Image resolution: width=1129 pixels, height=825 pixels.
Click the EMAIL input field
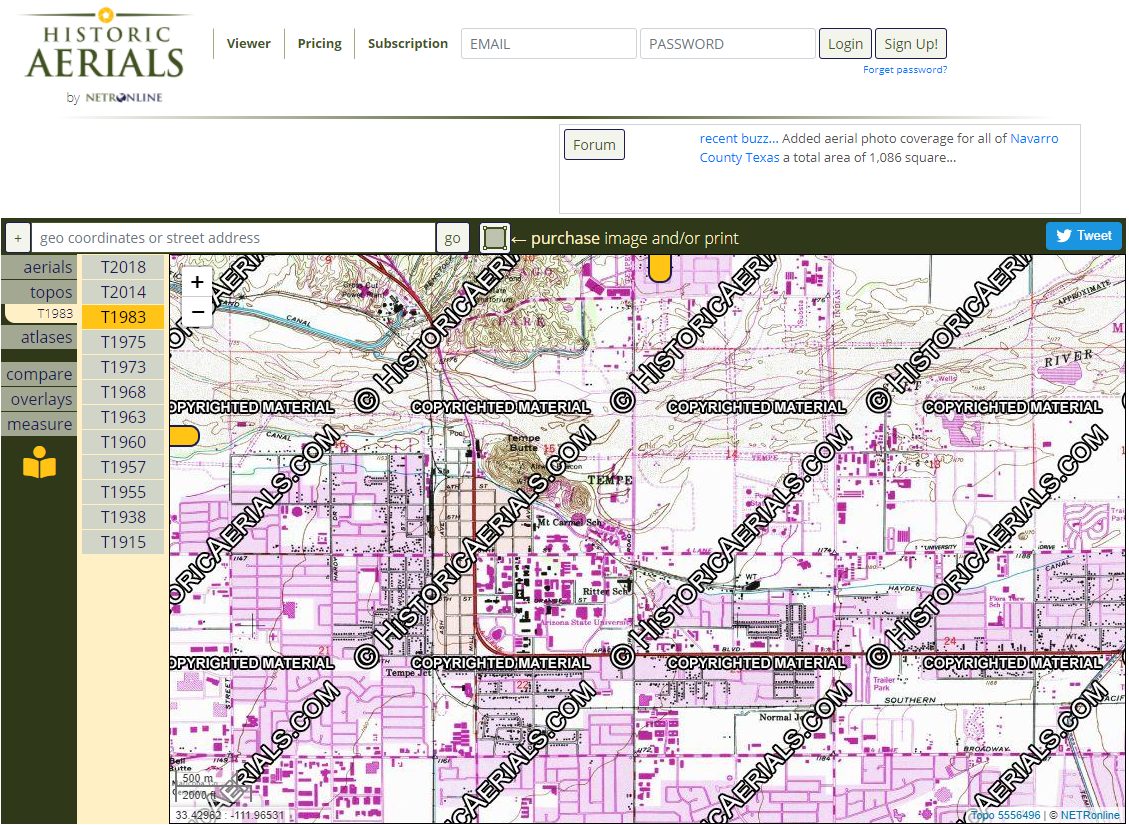pyautogui.click(x=548, y=43)
